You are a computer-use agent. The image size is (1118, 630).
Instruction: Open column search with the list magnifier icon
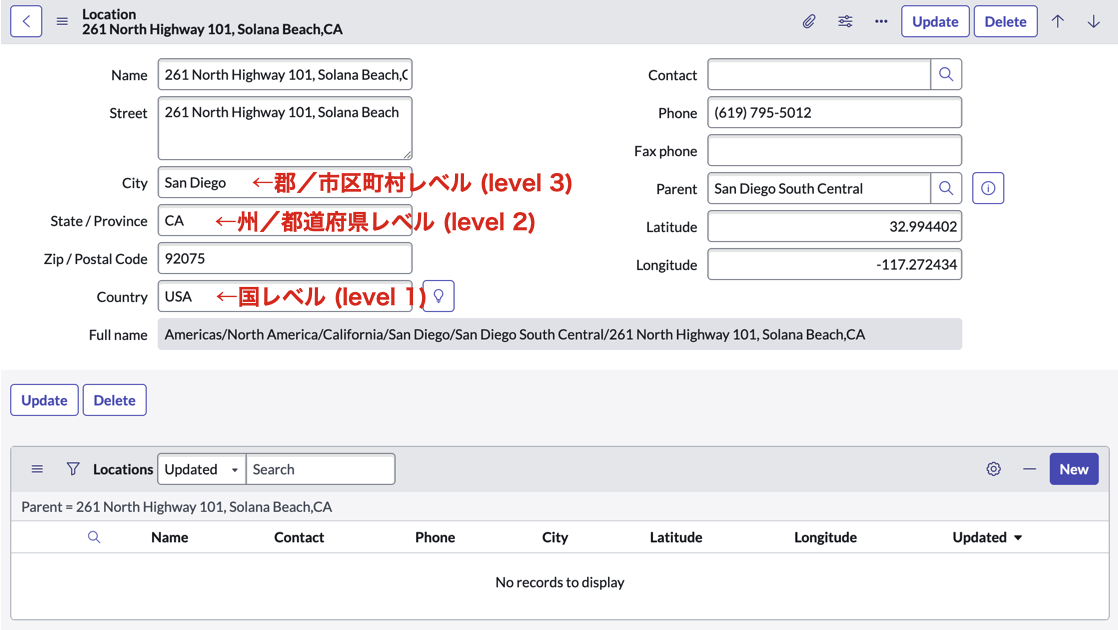click(94, 537)
